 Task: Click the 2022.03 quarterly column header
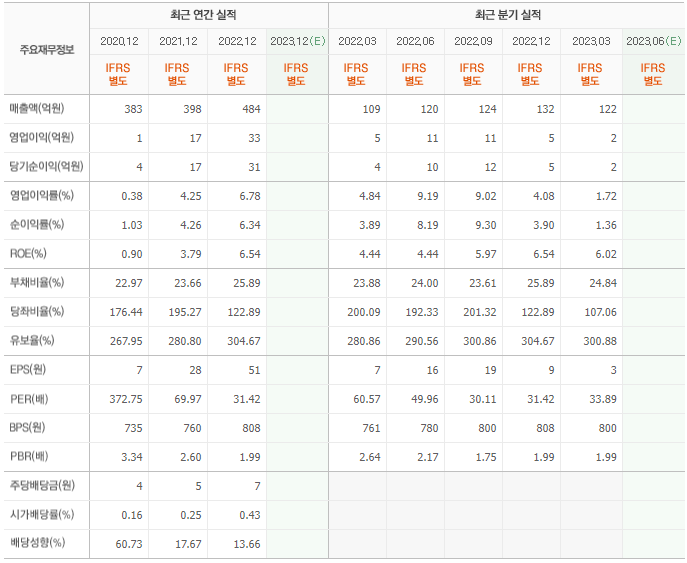(x=358, y=41)
